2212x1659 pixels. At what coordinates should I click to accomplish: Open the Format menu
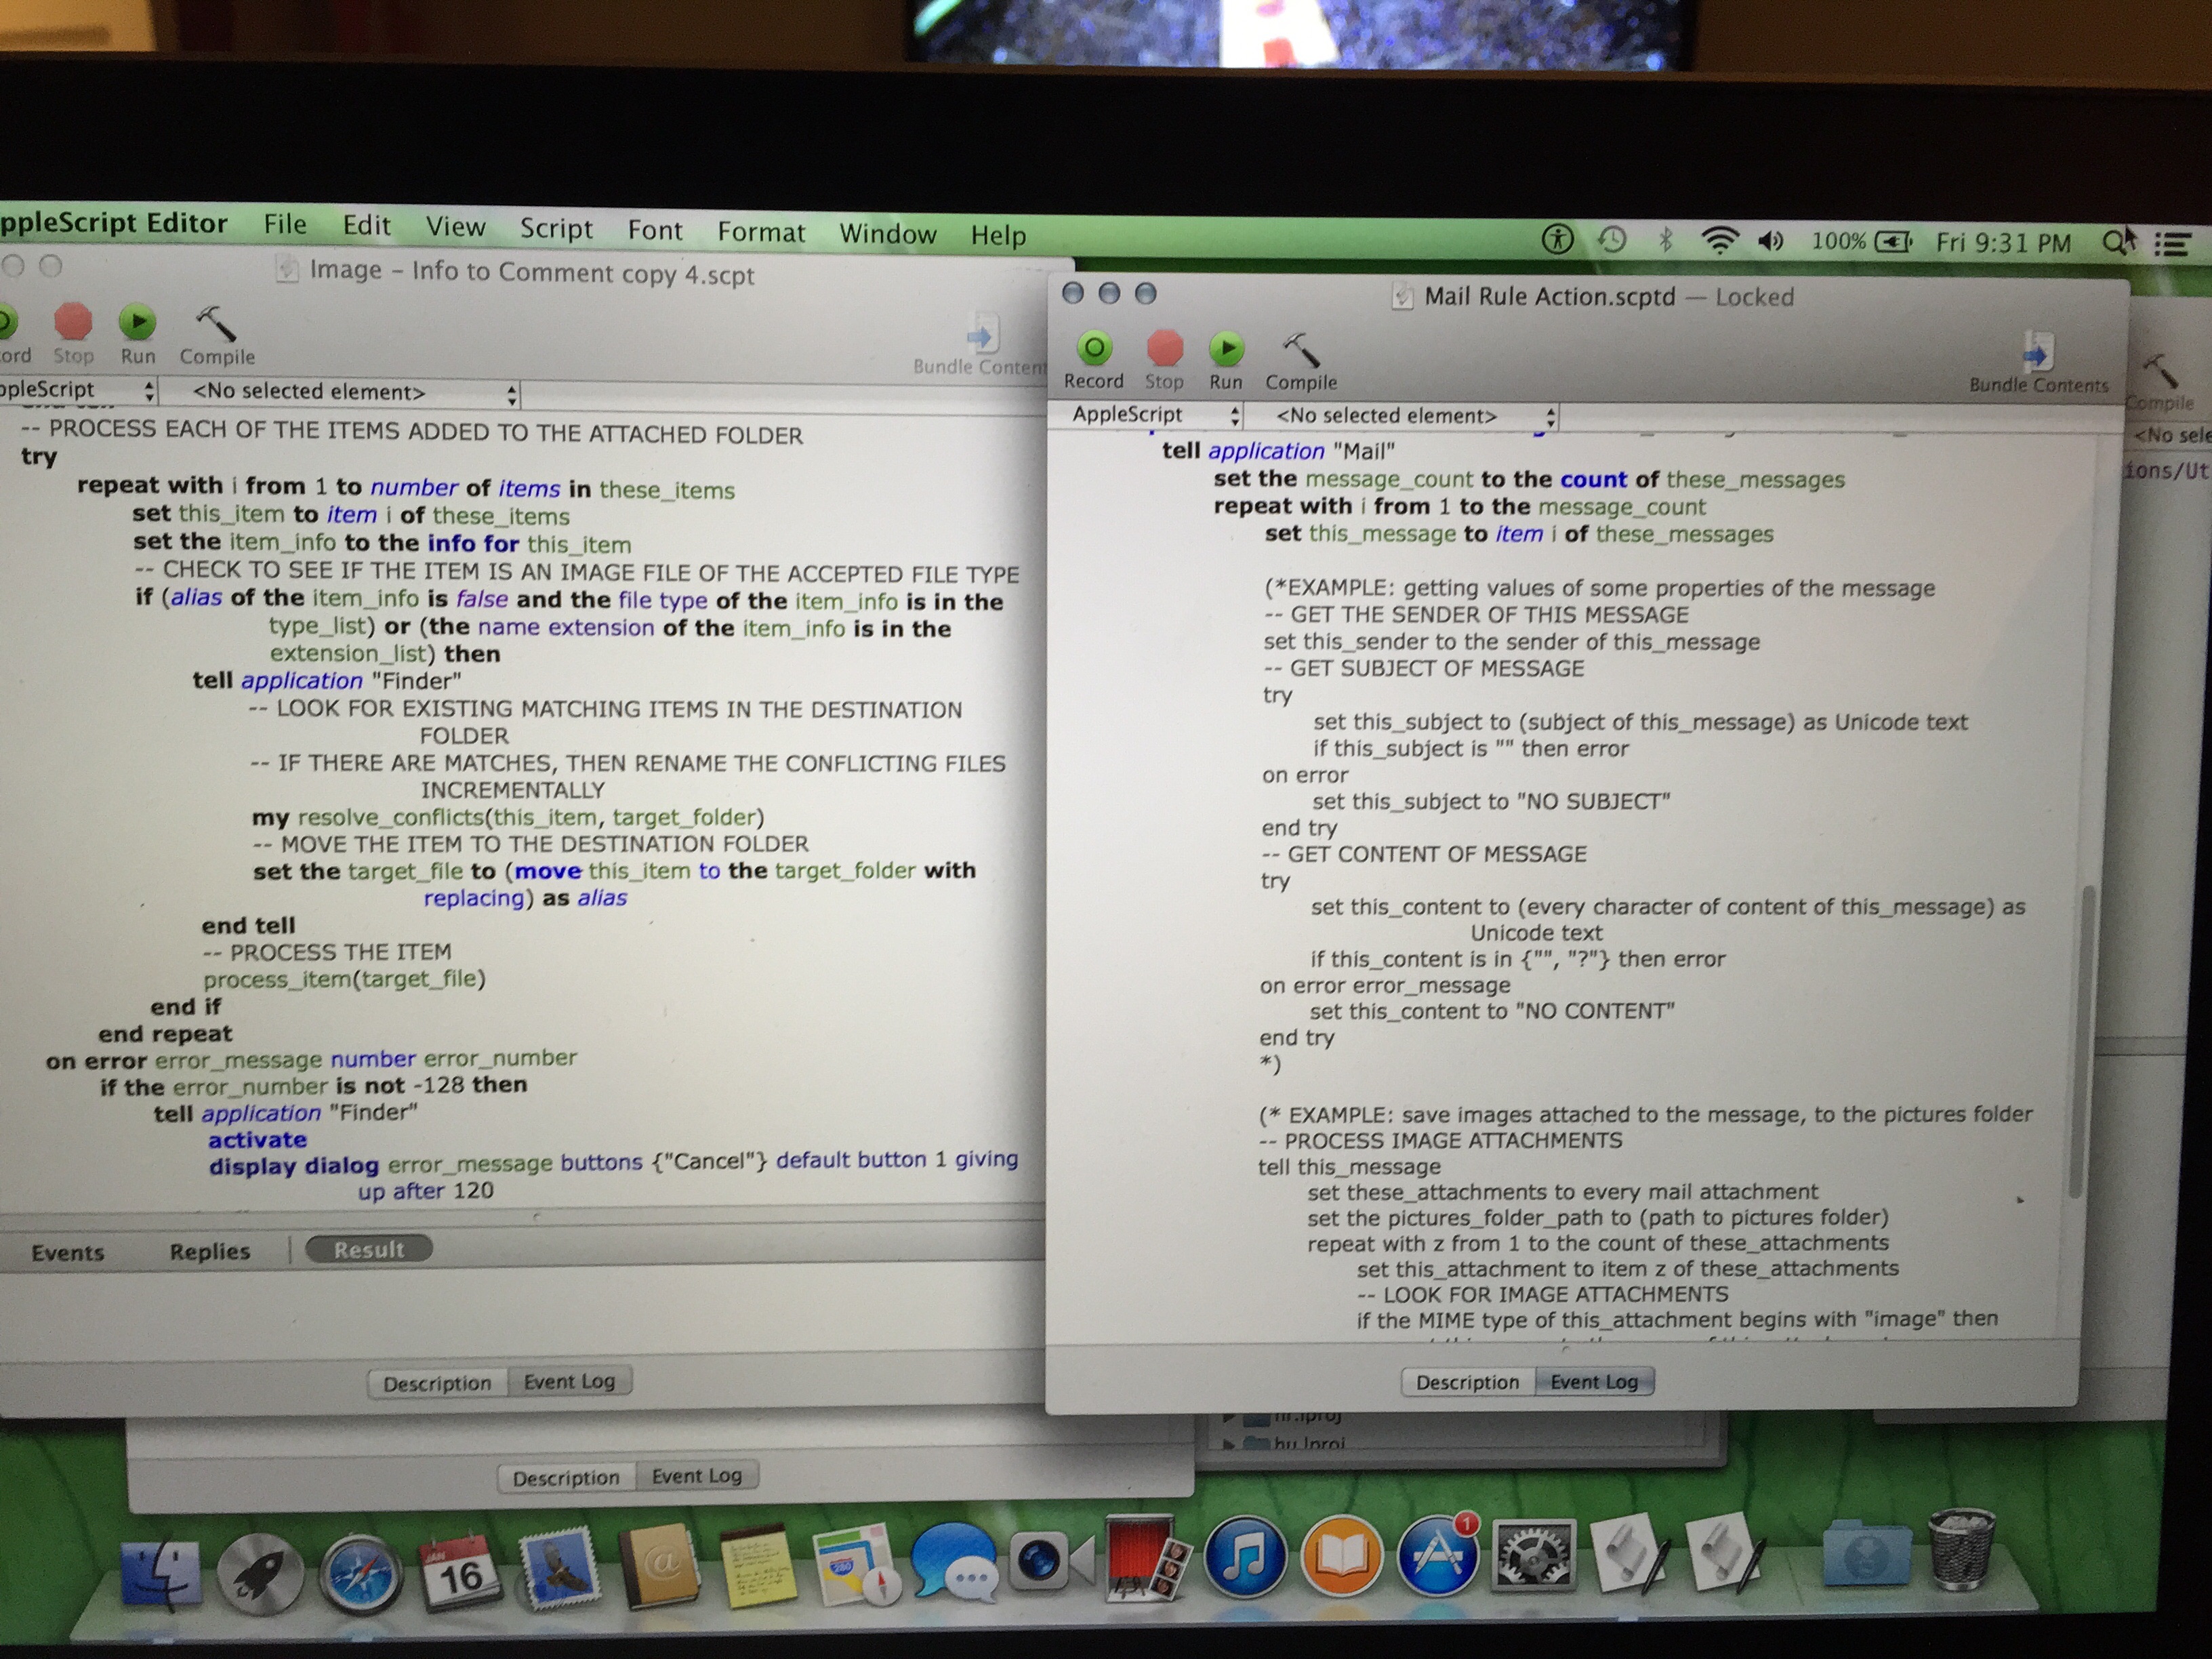[x=761, y=232]
